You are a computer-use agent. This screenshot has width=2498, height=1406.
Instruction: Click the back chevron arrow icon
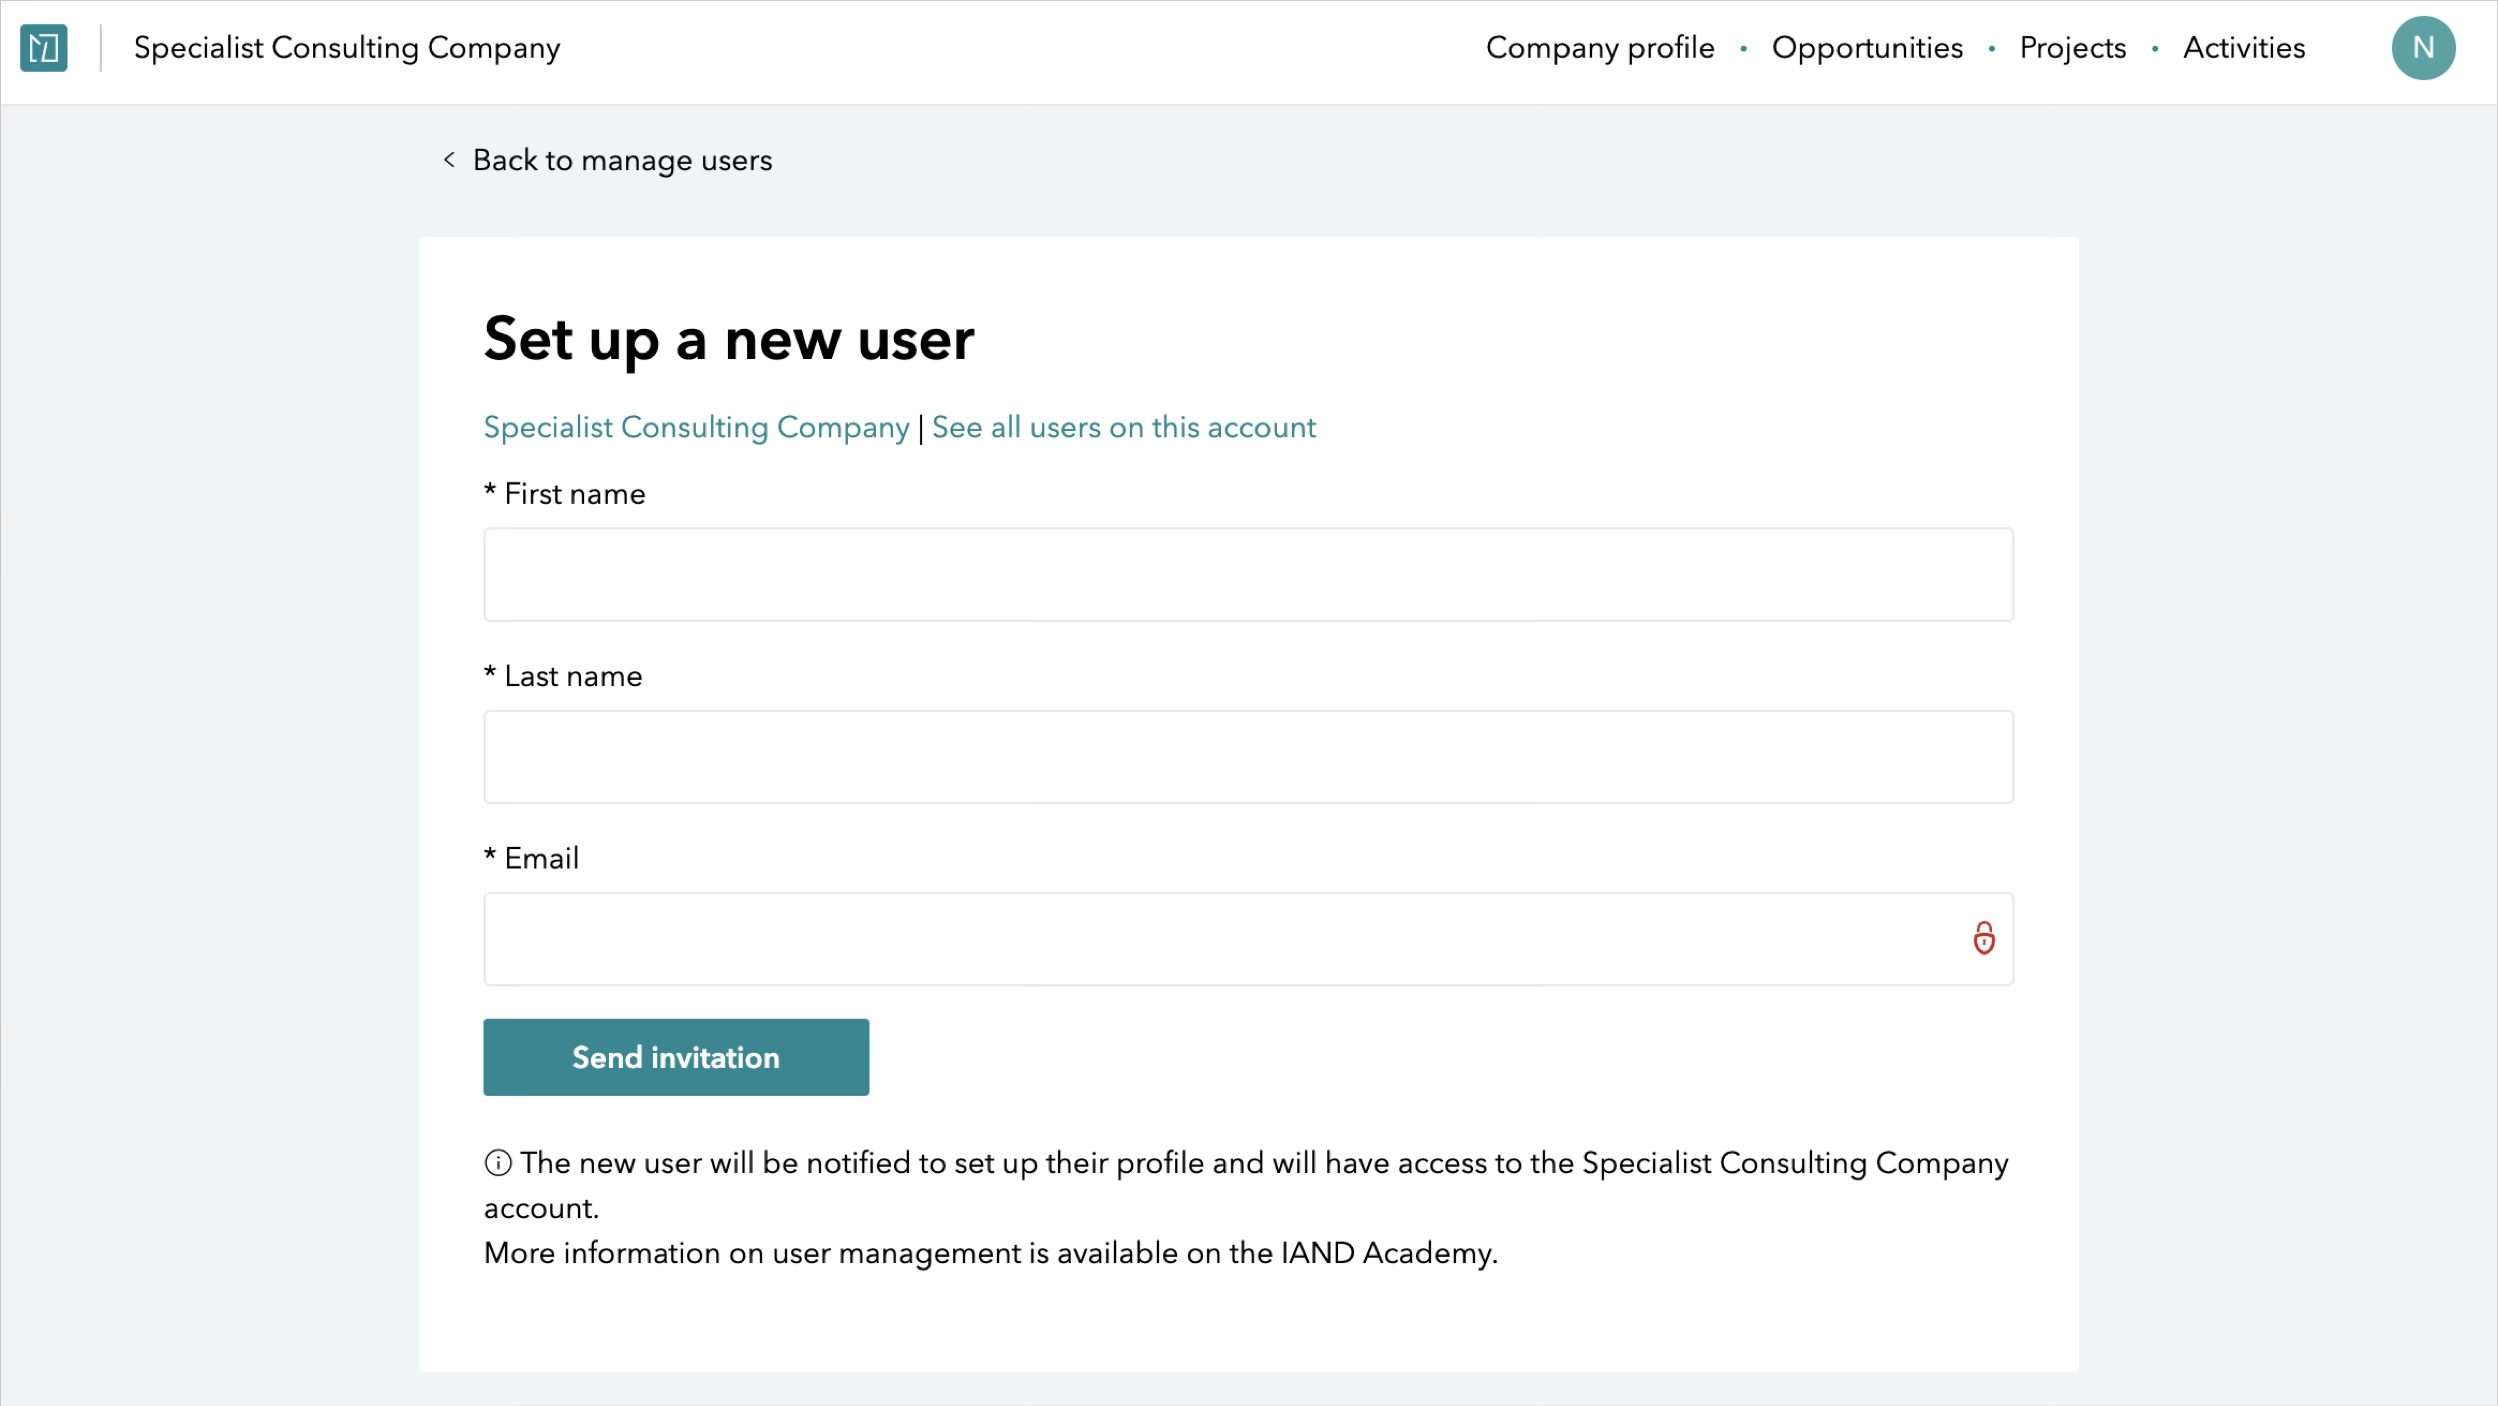[449, 160]
